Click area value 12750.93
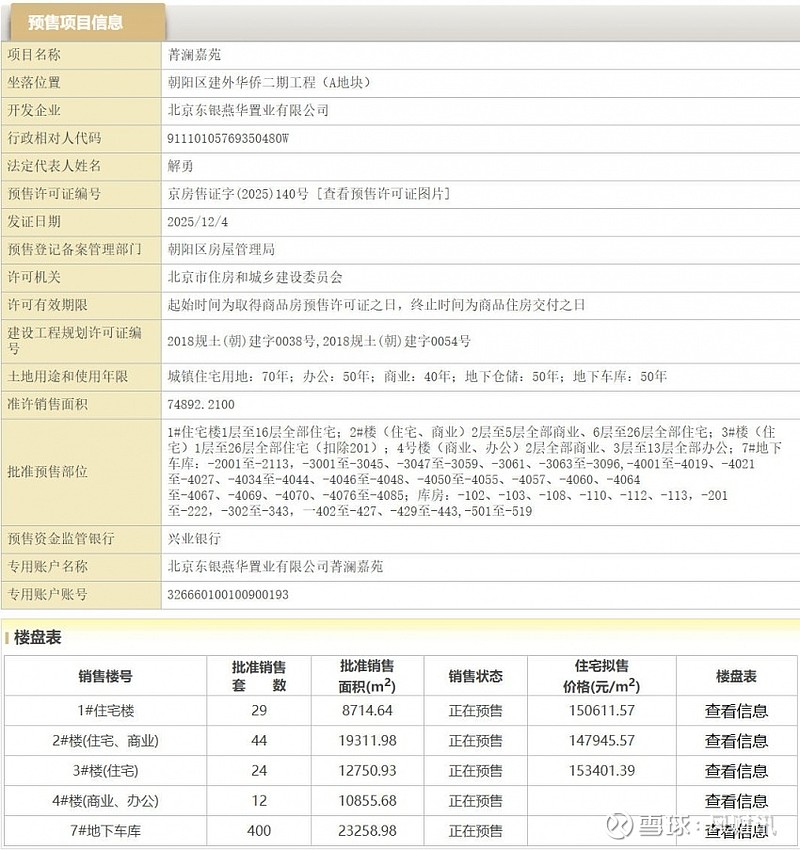 click(367, 770)
